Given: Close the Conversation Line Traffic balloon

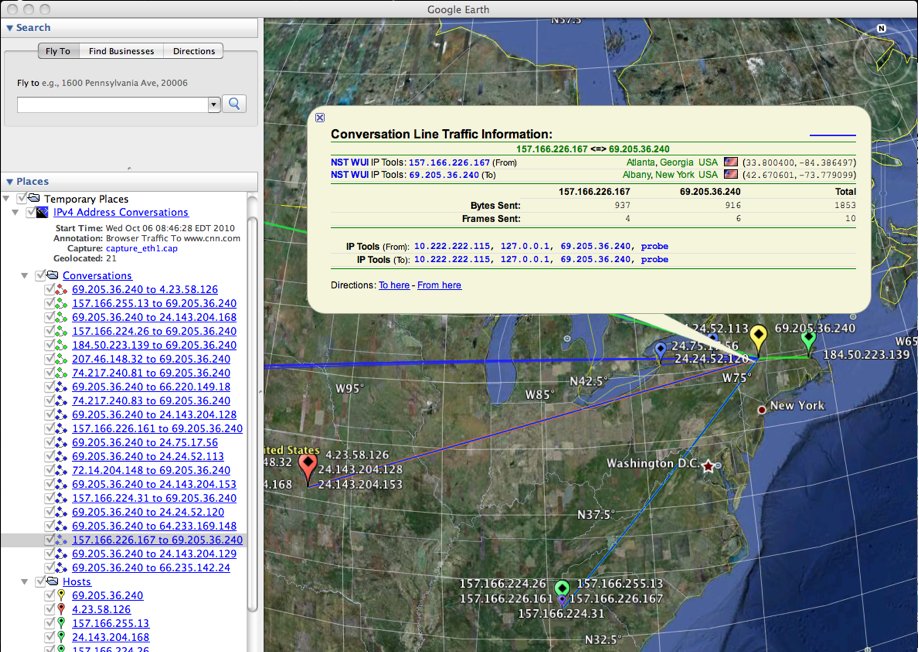Looking at the screenshot, I should (320, 118).
